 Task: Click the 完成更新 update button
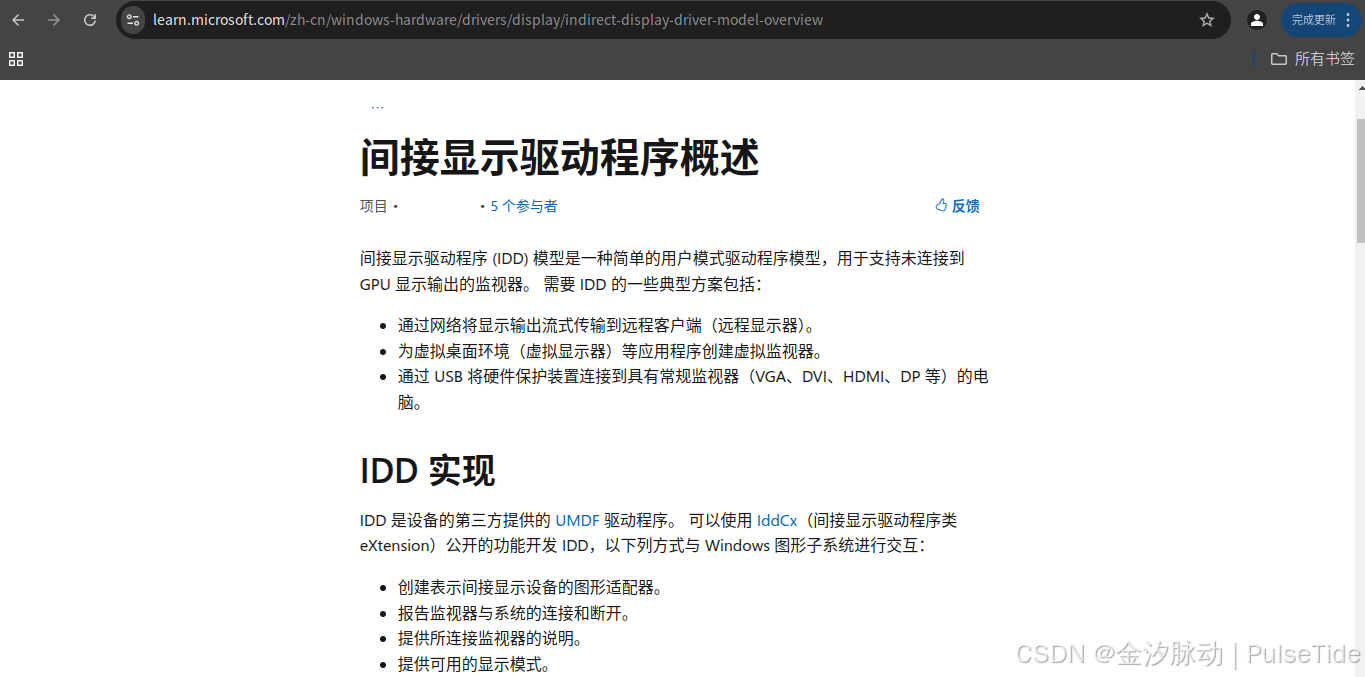1313,20
